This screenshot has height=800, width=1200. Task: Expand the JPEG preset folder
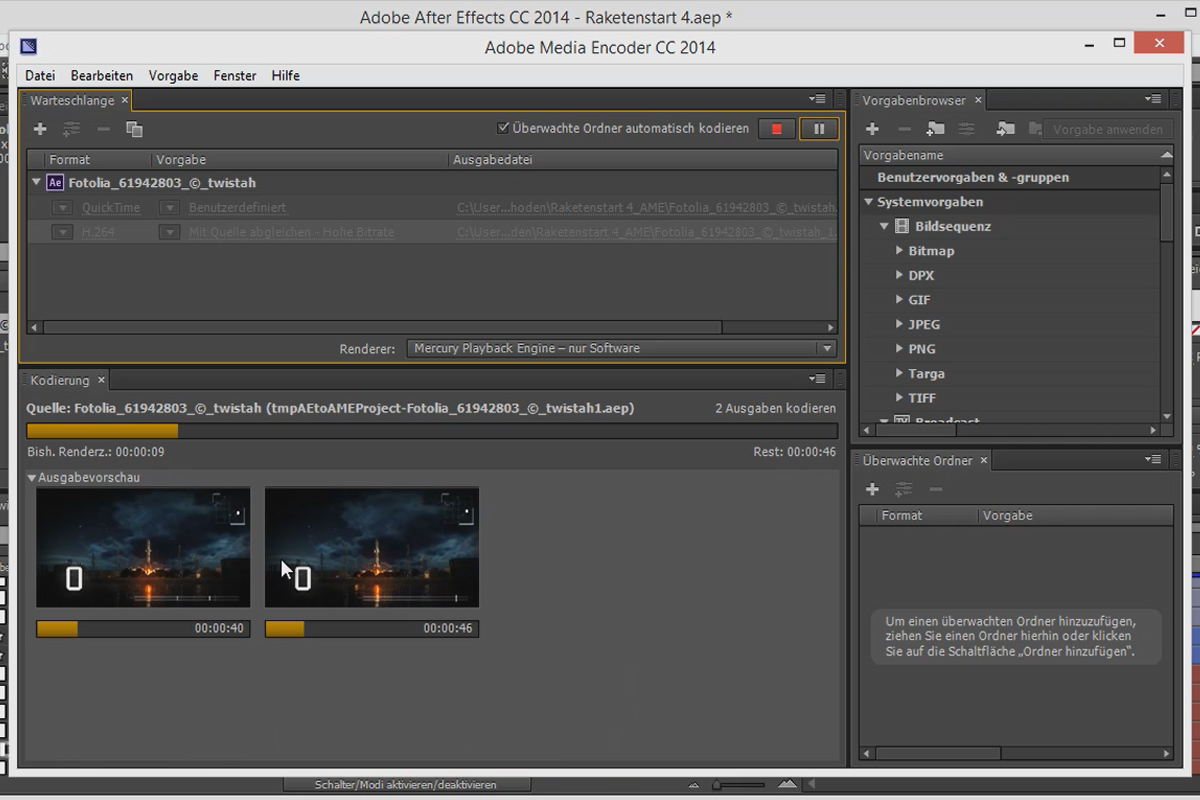900,324
